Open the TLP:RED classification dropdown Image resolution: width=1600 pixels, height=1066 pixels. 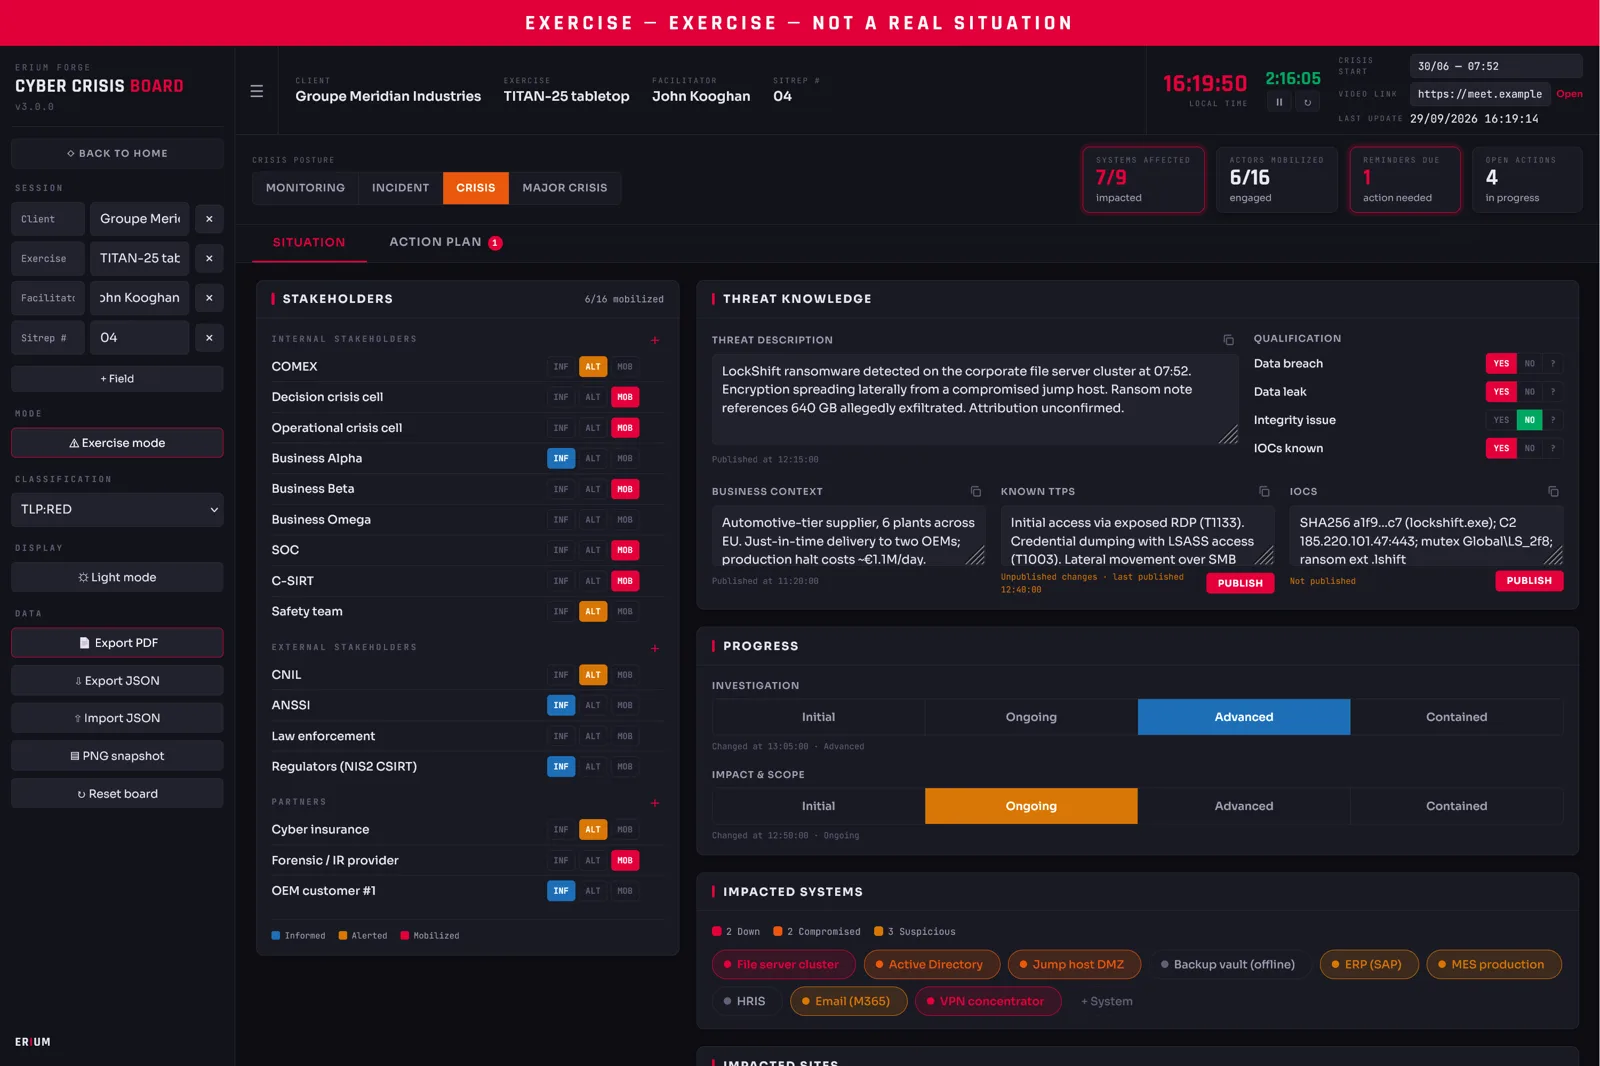tap(117, 509)
